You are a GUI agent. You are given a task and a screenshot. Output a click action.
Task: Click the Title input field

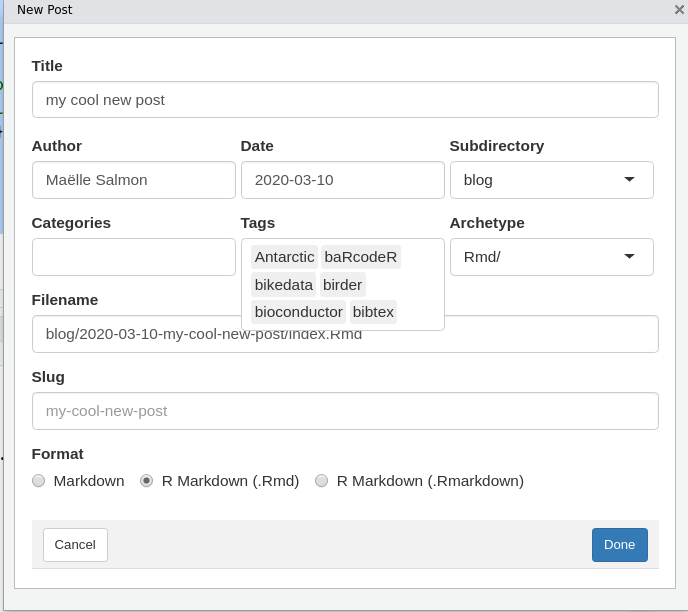(x=345, y=100)
